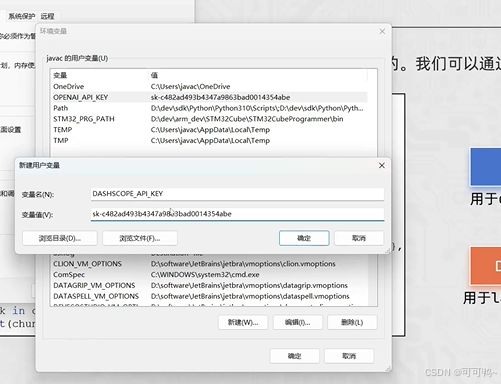Click dataspell.vmoptions path value cell
The height and width of the screenshot is (384, 501).
pos(250,296)
